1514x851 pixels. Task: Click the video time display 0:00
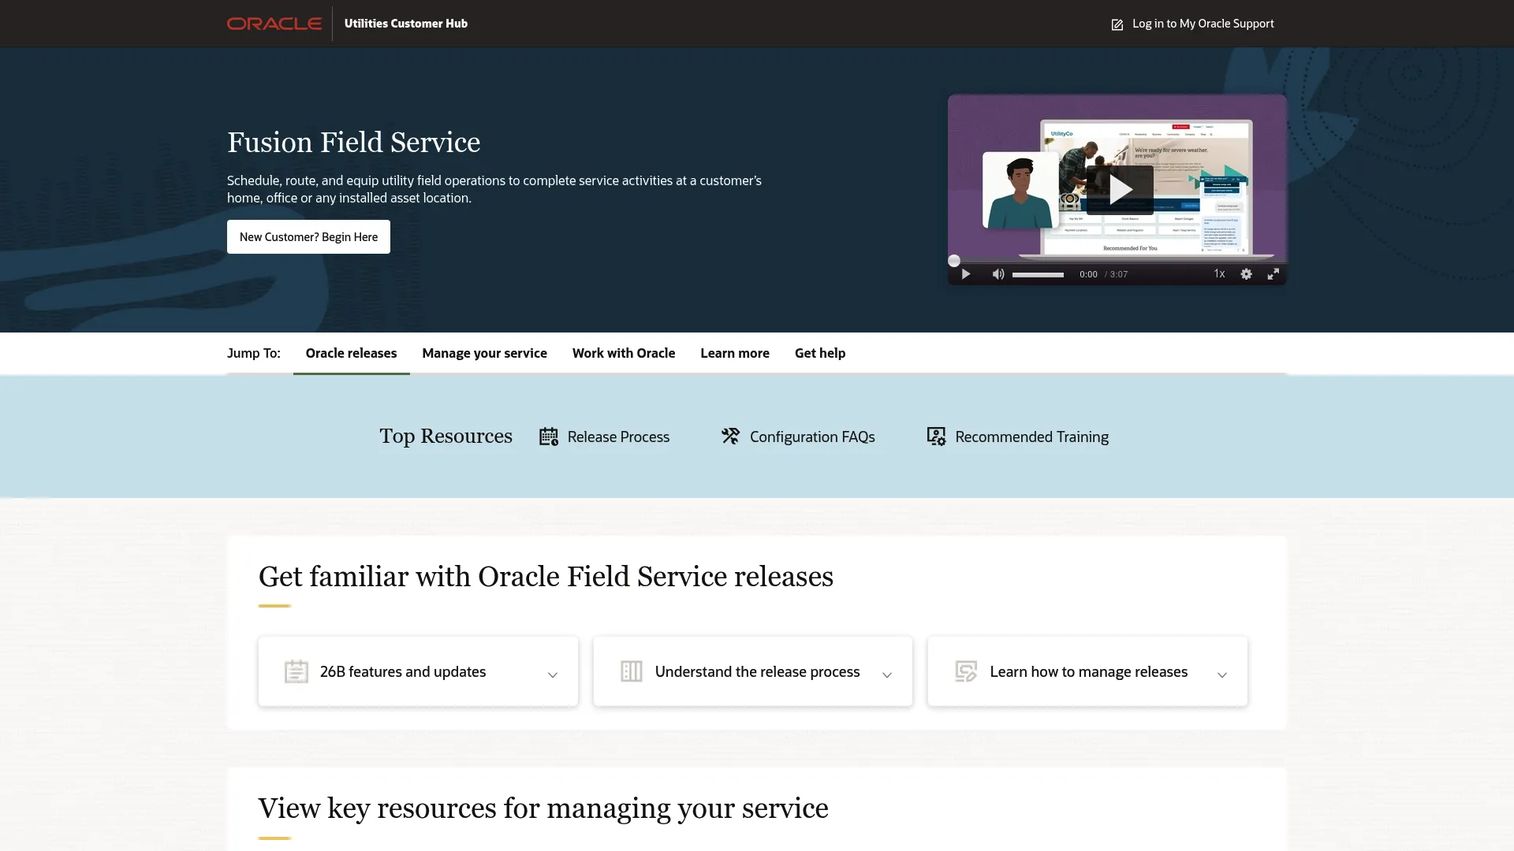[x=1088, y=274]
